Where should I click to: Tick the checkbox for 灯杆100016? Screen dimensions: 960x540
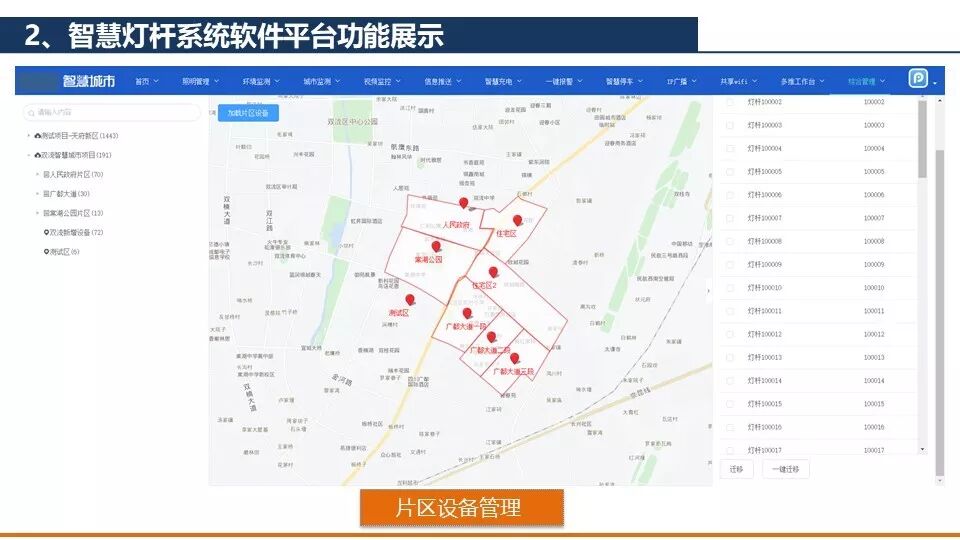point(729,427)
